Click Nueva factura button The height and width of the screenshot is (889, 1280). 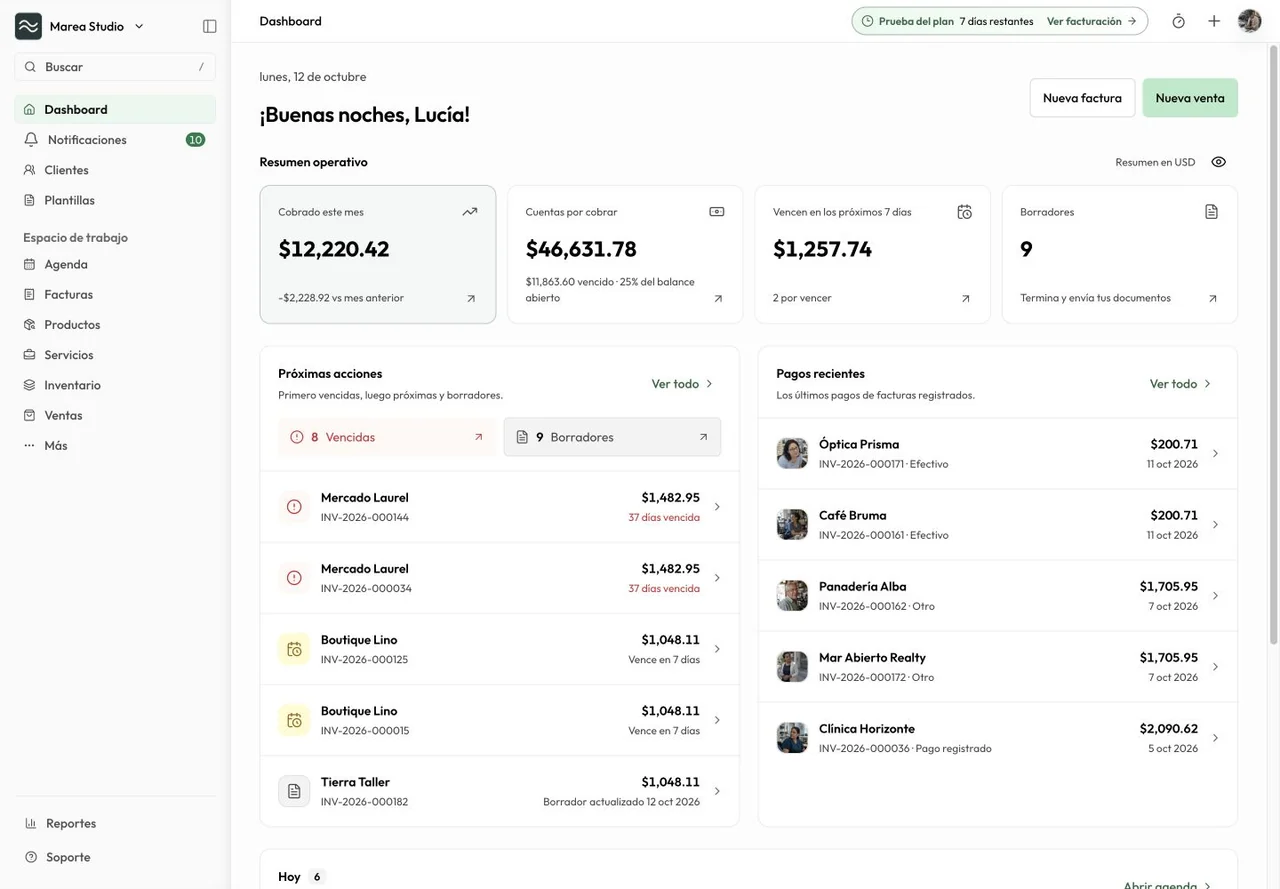coord(1082,98)
